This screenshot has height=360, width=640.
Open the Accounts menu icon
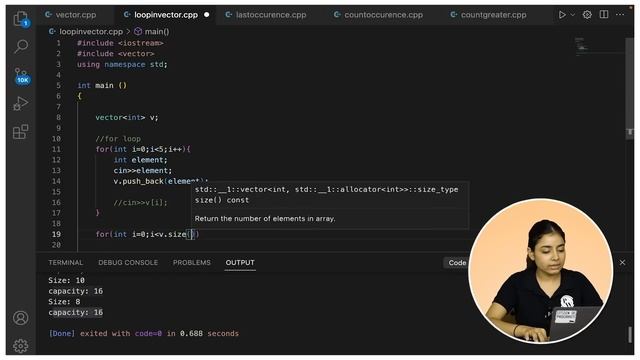[x=20, y=318]
